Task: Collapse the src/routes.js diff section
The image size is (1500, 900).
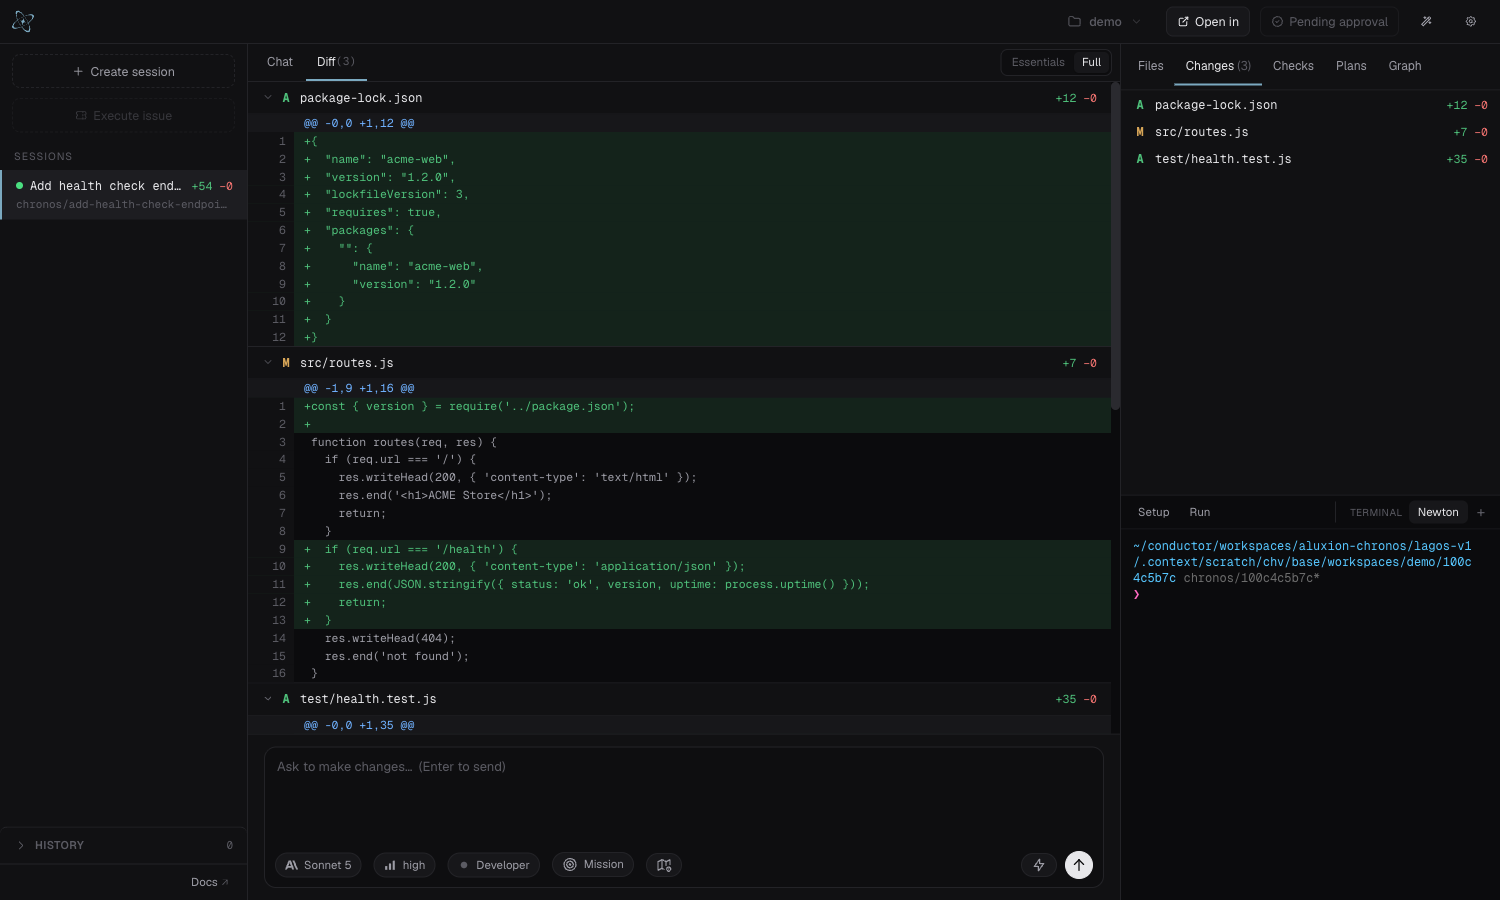Action: click(x=268, y=363)
